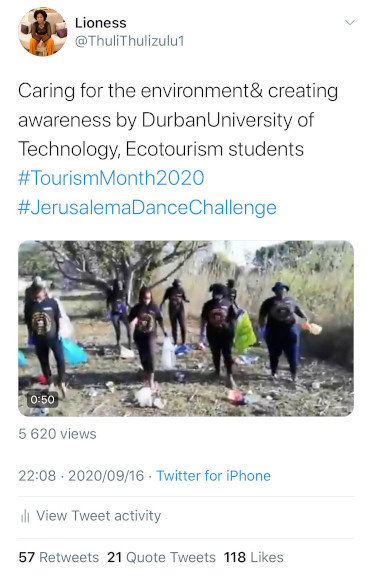Play the cleanup video thumbnail
The width and height of the screenshot is (372, 576).
[x=186, y=328]
